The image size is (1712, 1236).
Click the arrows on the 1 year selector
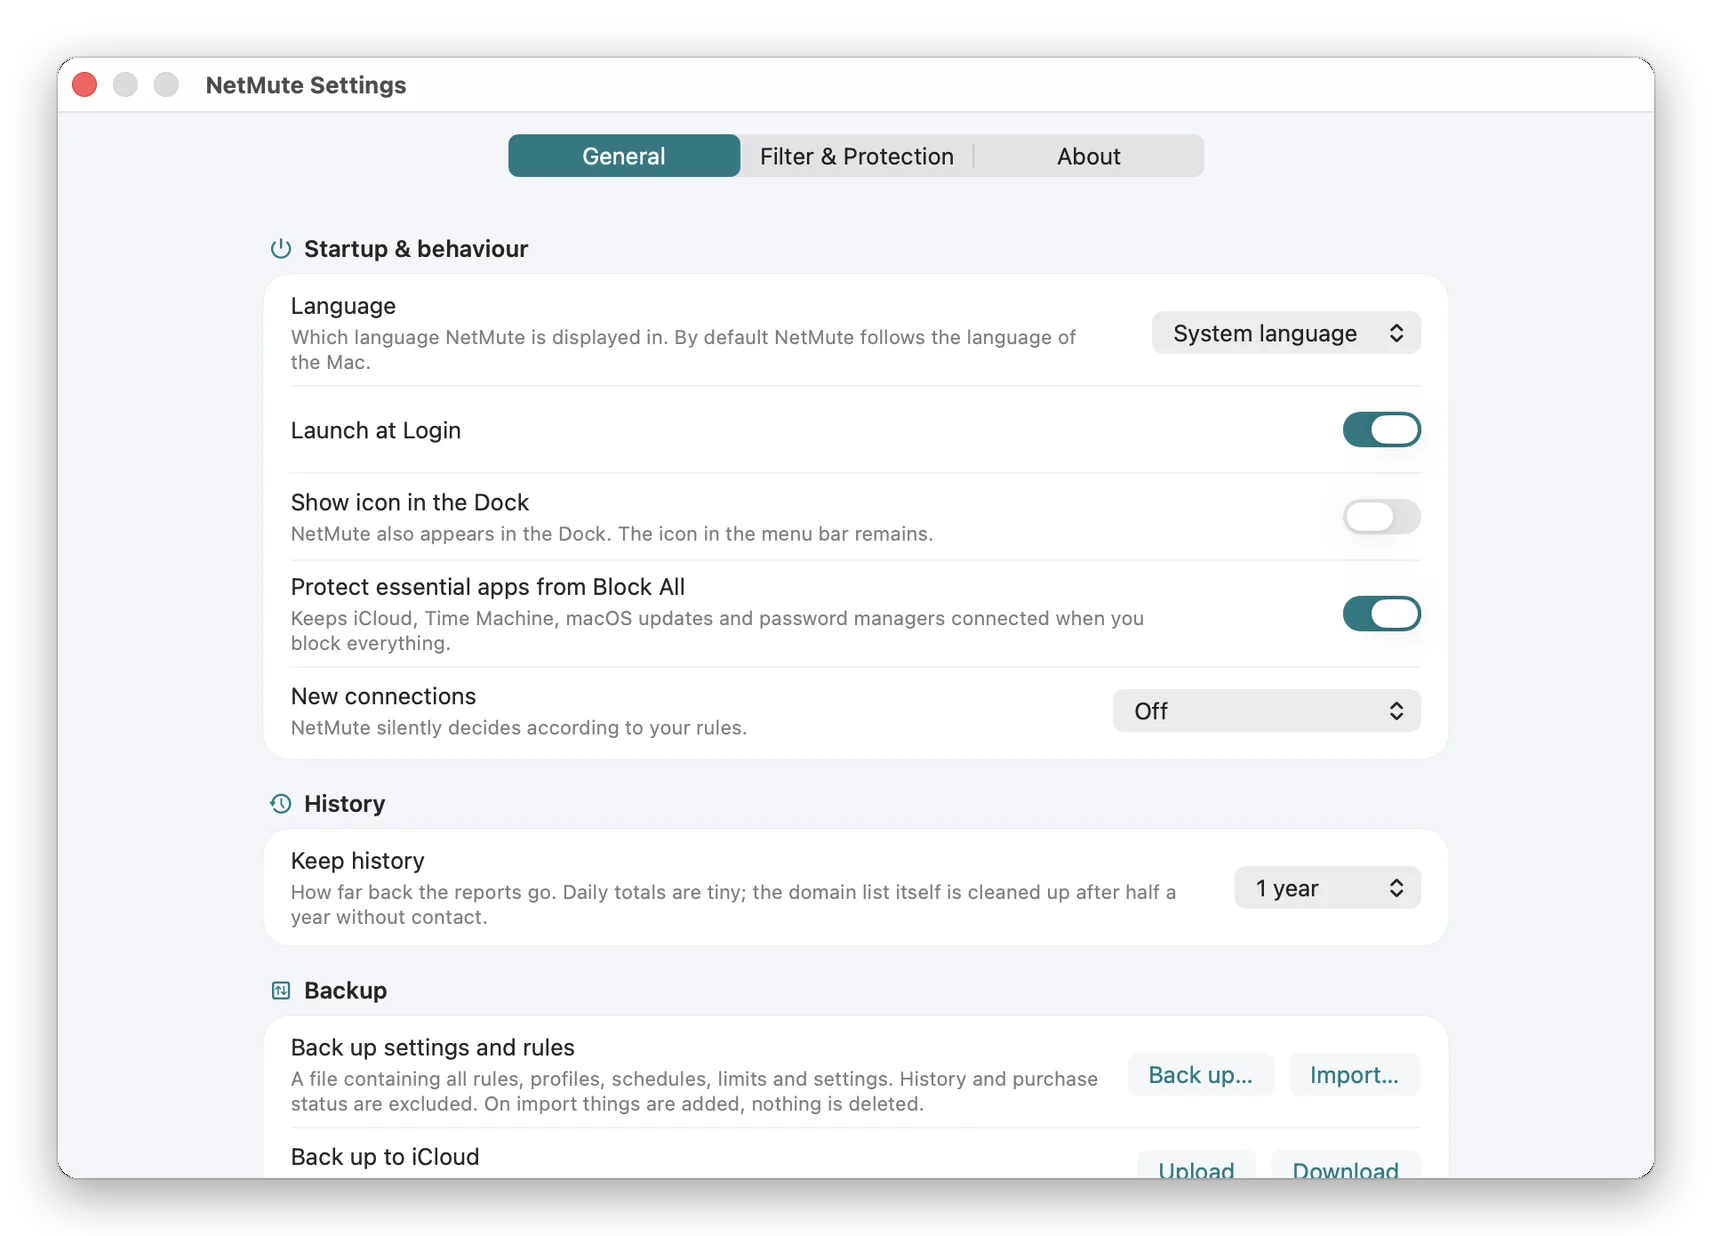coord(1396,888)
